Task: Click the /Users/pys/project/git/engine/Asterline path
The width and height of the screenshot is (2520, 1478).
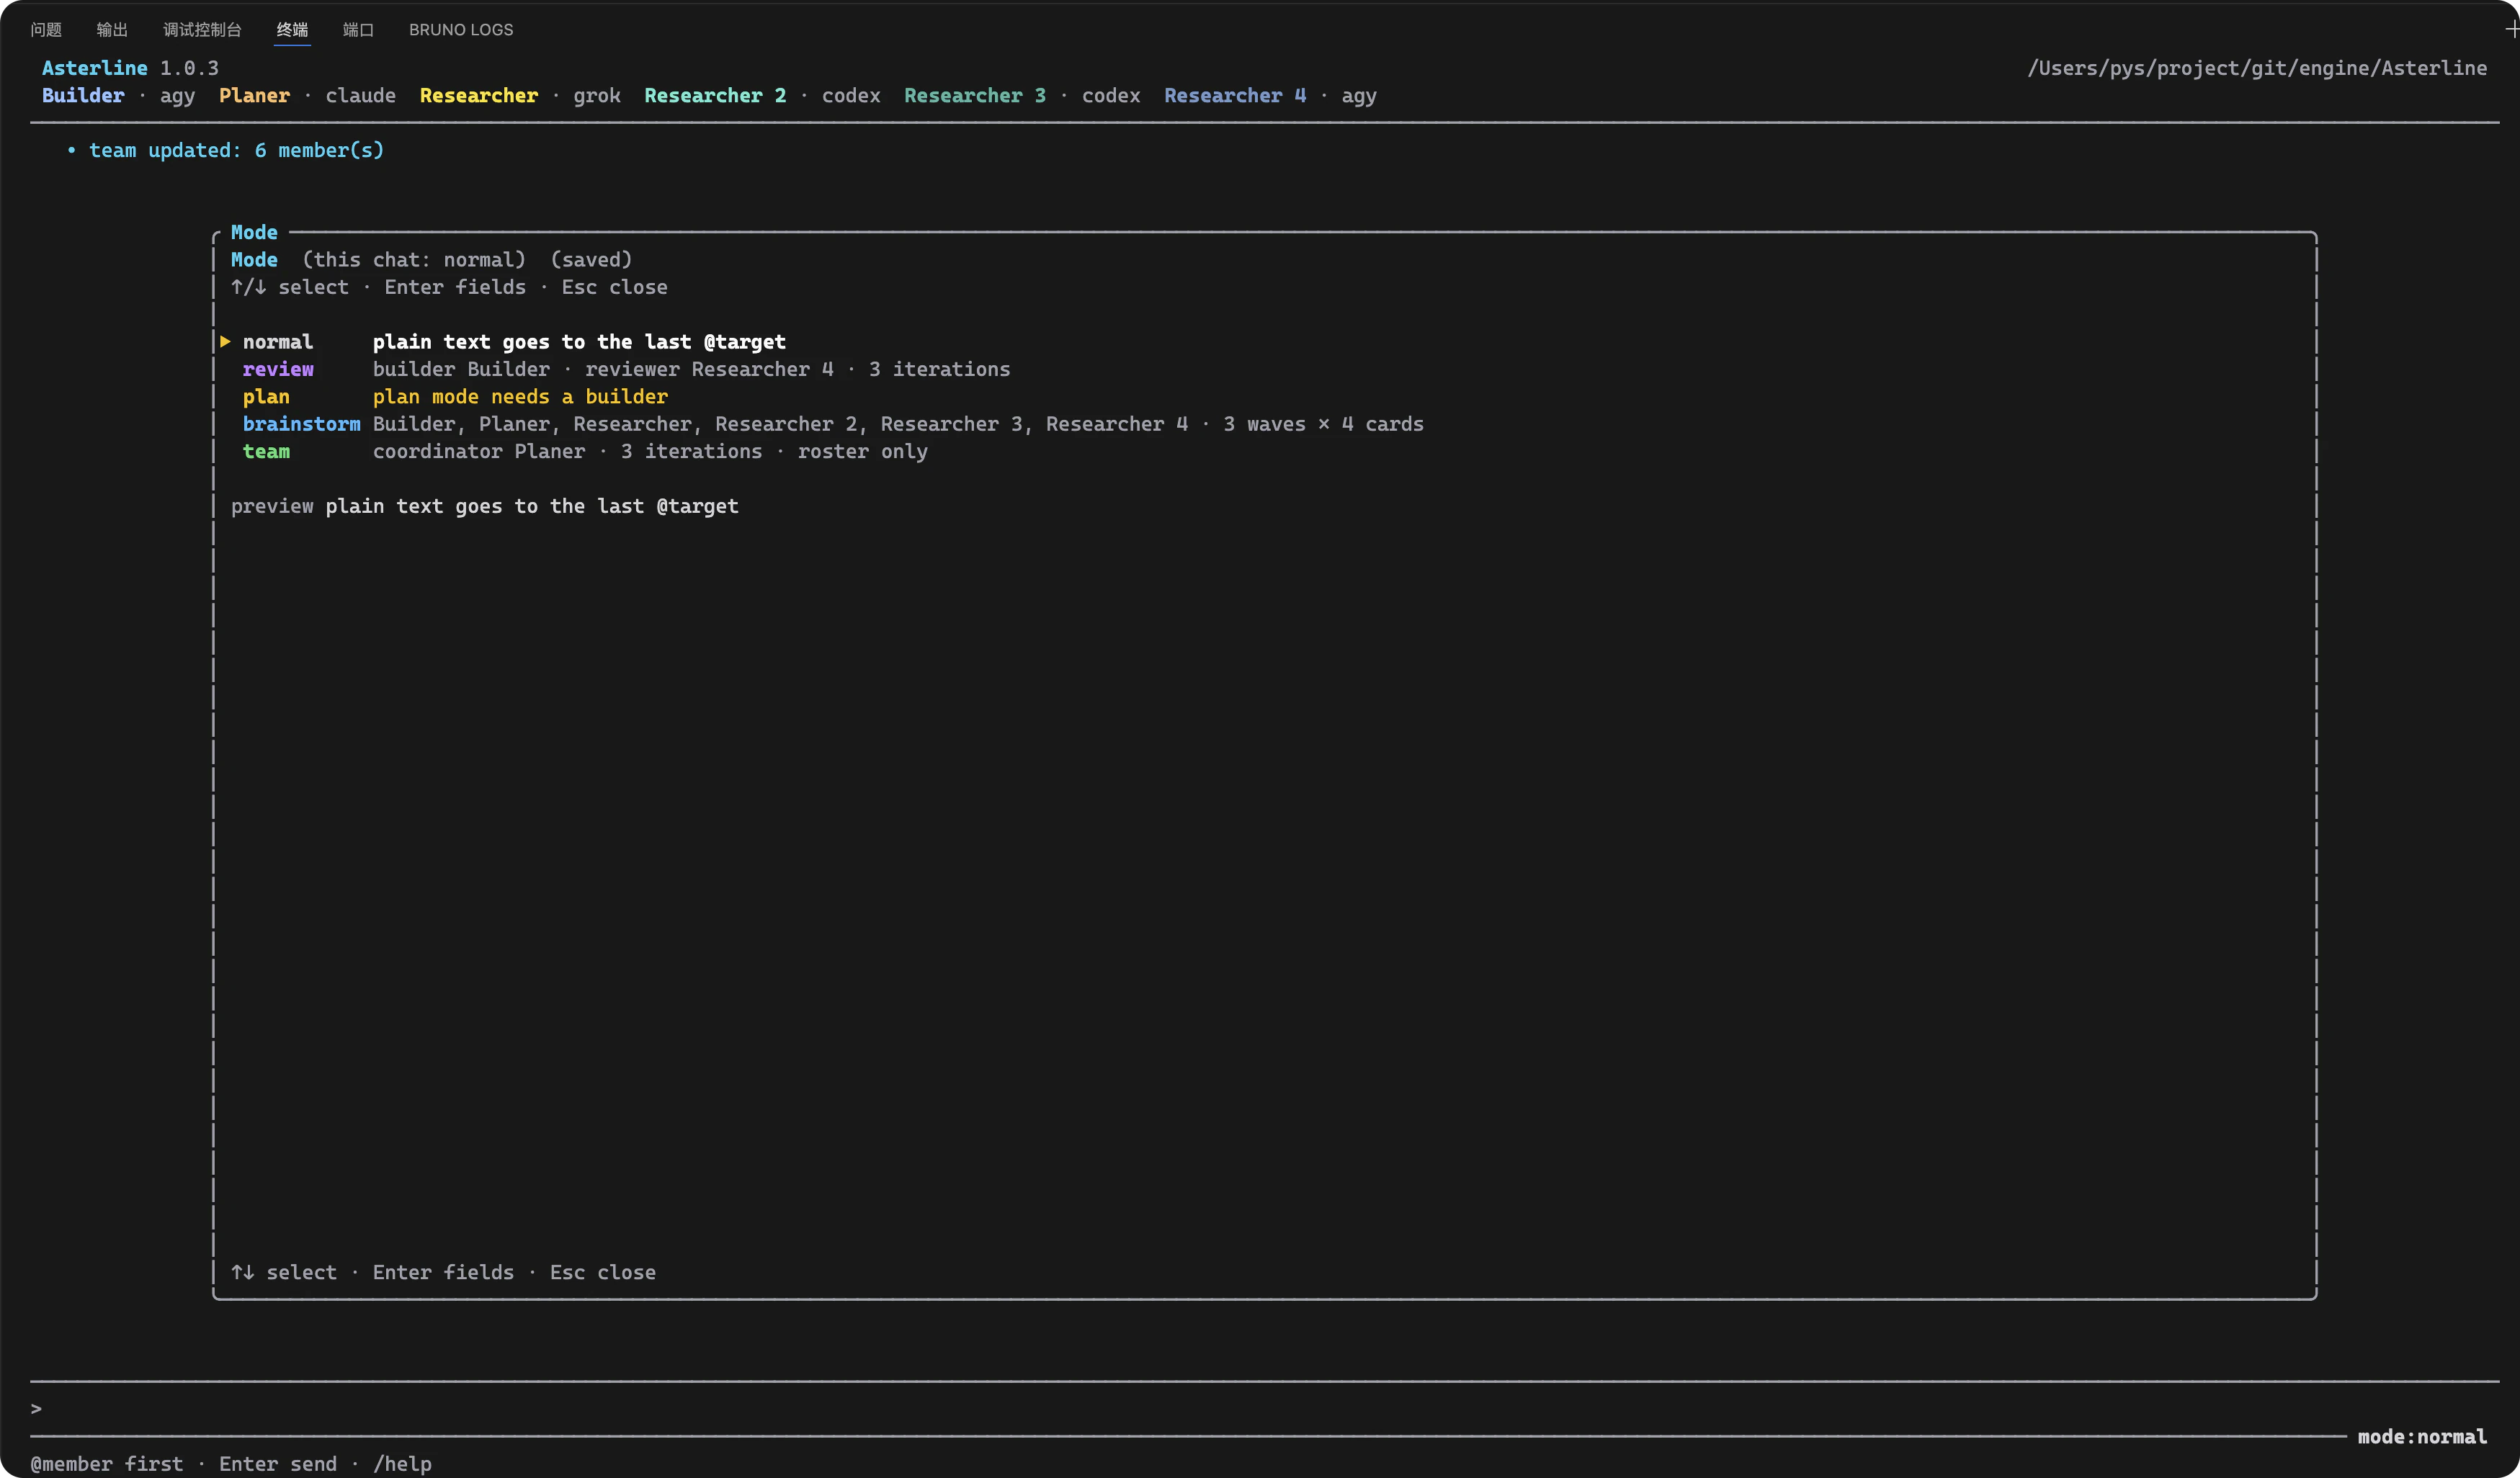Action: tap(2257, 68)
